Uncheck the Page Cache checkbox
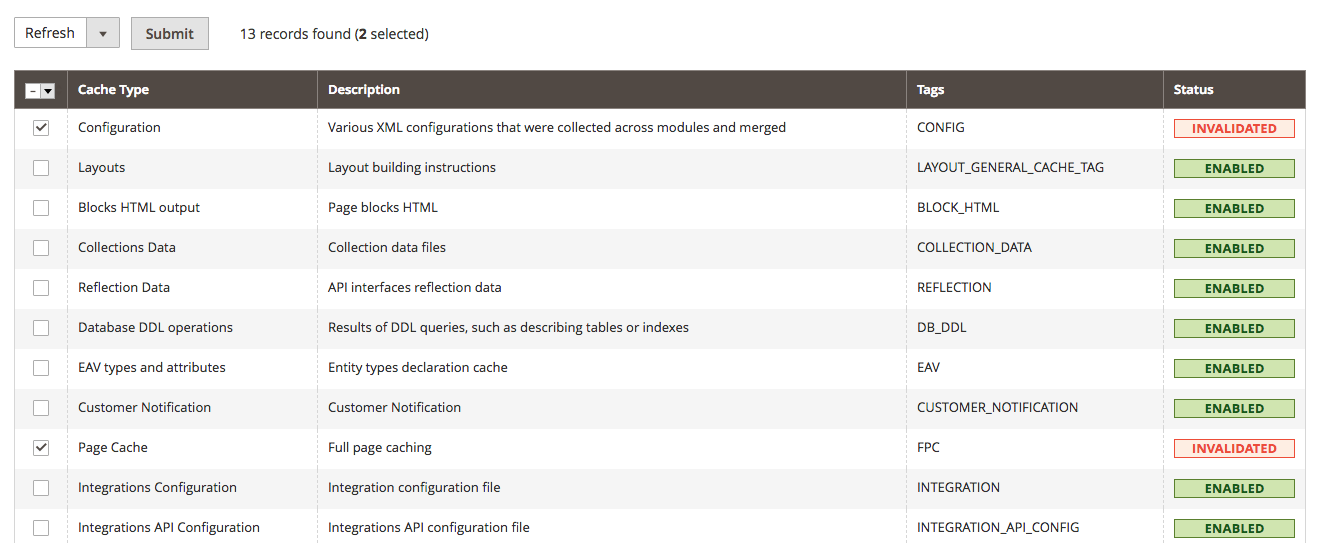Screen dimensions: 1330x543 (x=41, y=448)
